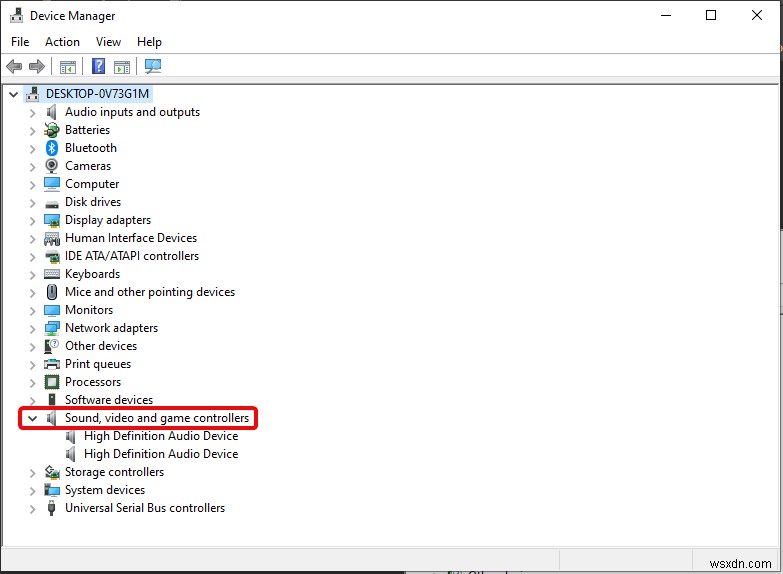Click the Cameras webcam icon
The height and width of the screenshot is (574, 783).
[51, 166]
